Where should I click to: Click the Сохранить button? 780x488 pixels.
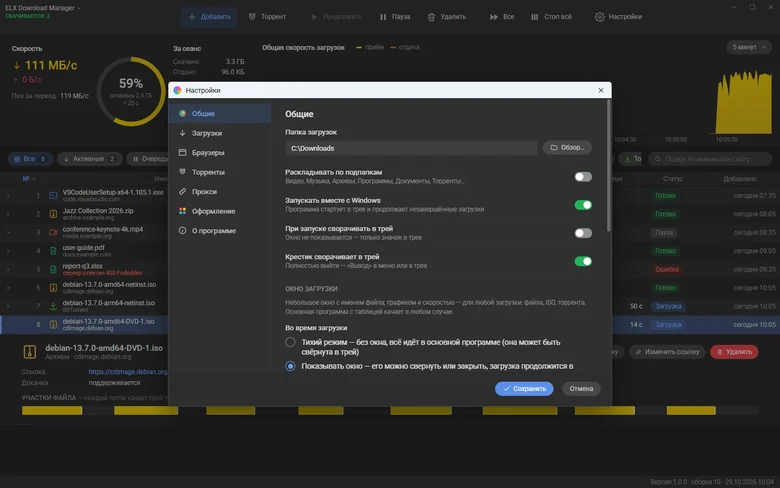524,389
